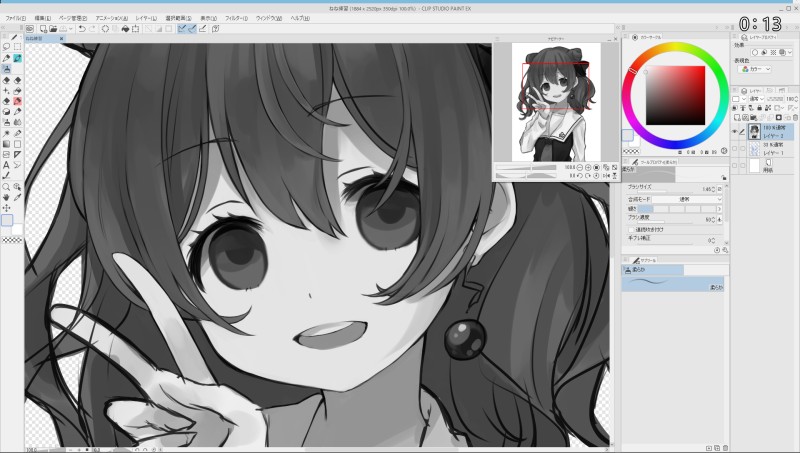Toggle the second highlighted snap icon in command bar
The width and height of the screenshot is (800, 453).
click(x=192, y=29)
